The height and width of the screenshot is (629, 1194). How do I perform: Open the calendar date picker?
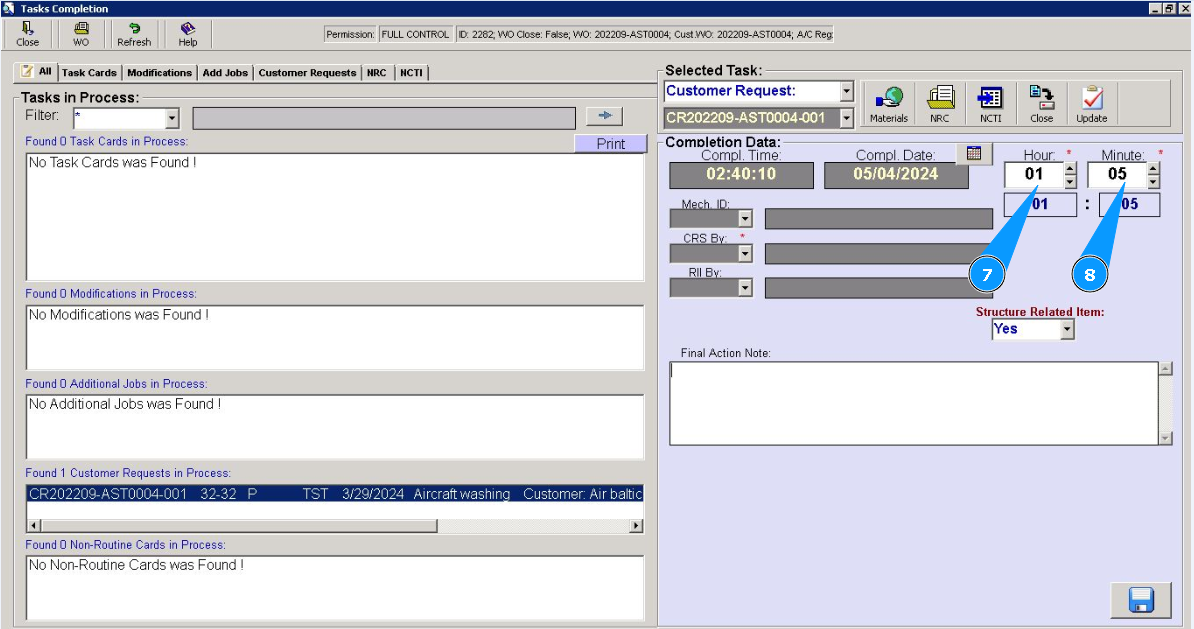tap(974, 153)
